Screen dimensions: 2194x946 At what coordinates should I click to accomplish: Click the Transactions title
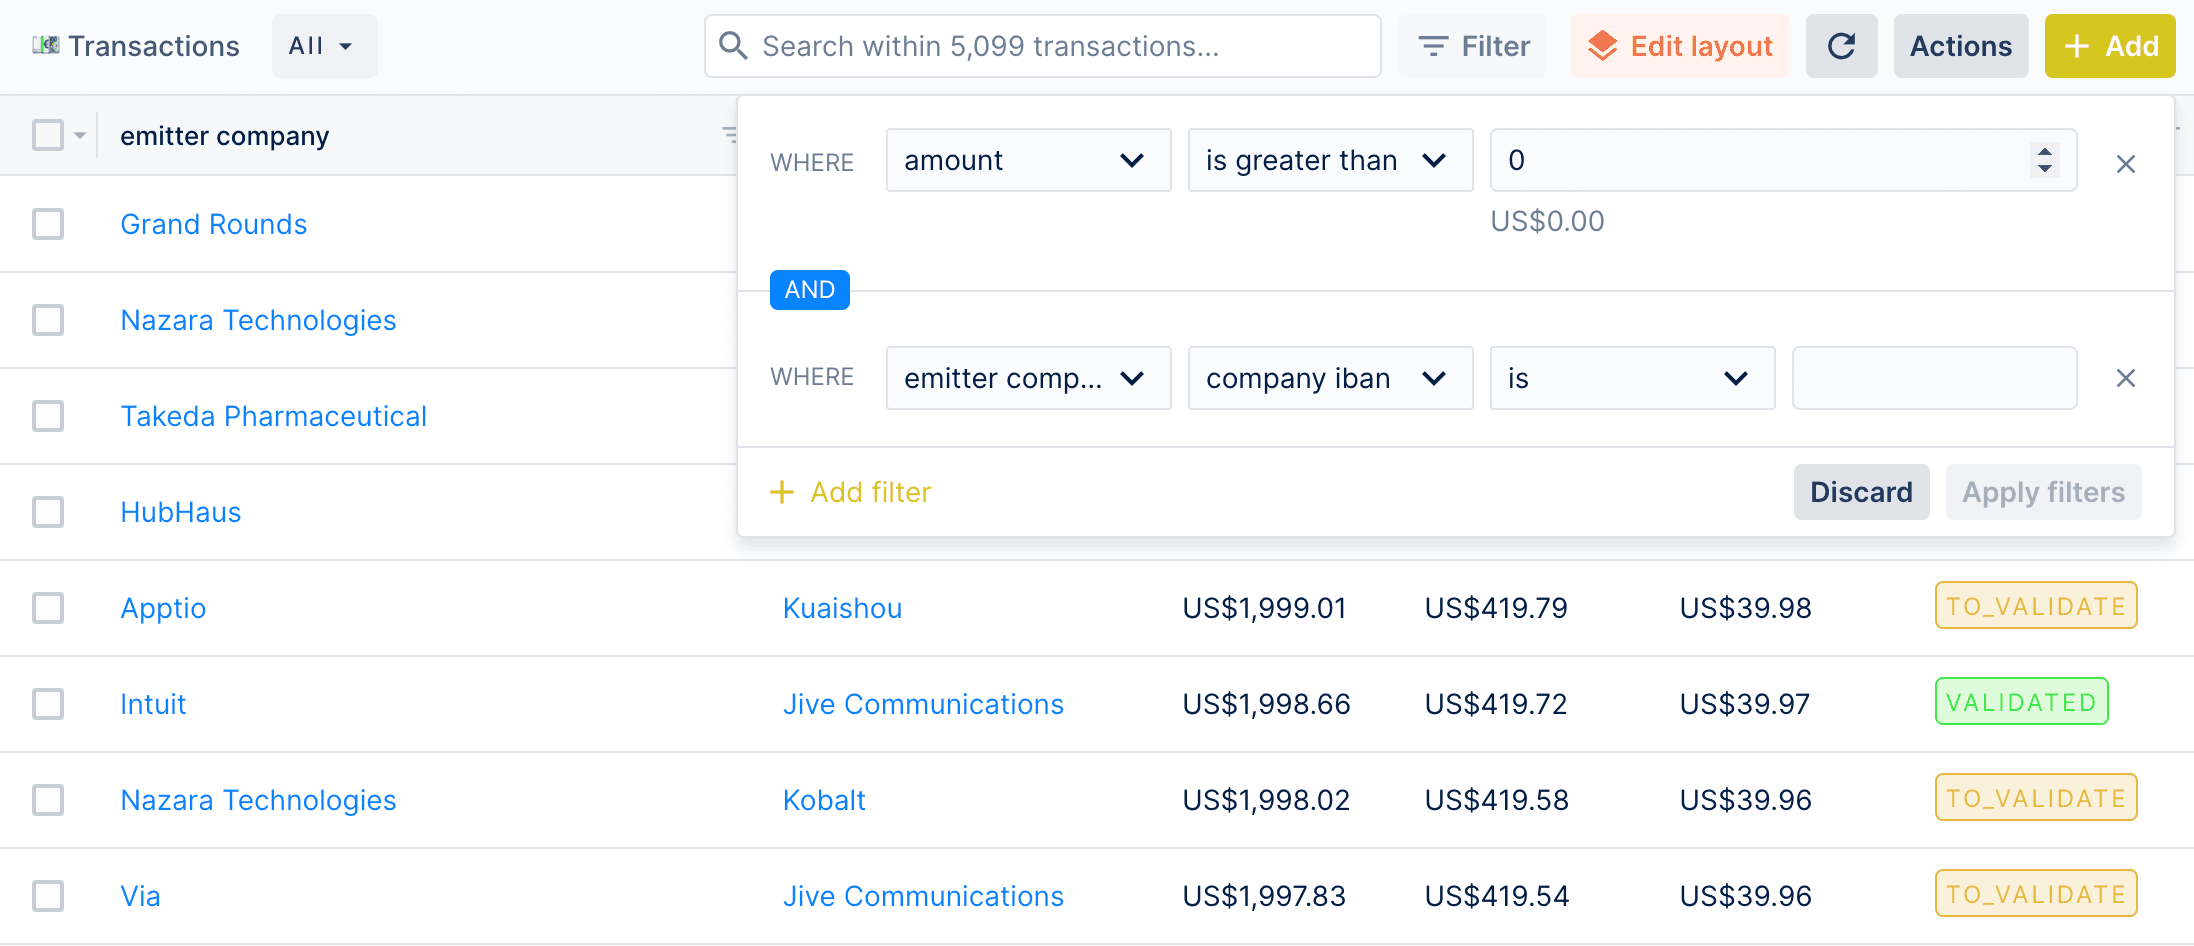(154, 46)
